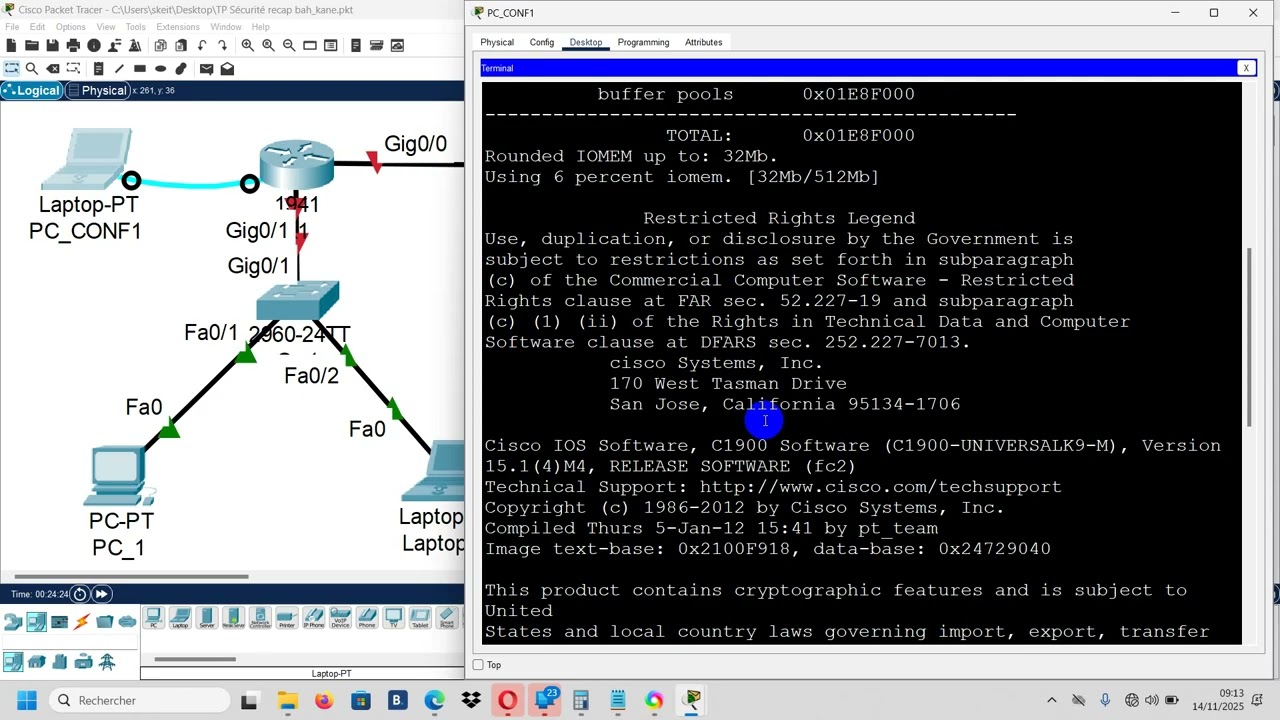Open the Config tab in PC_CONF1
Screen dimensions: 1280x720
click(542, 42)
